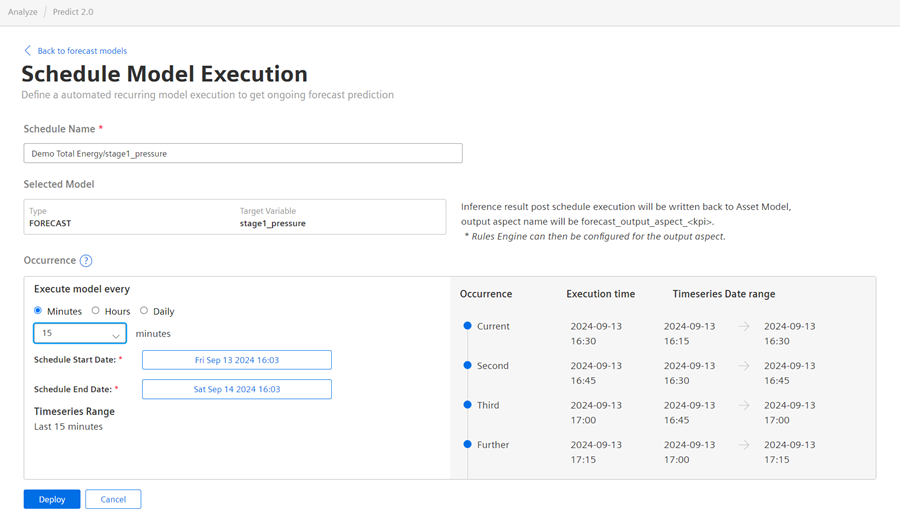
Task: Select the Hours radio button
Action: tap(96, 311)
